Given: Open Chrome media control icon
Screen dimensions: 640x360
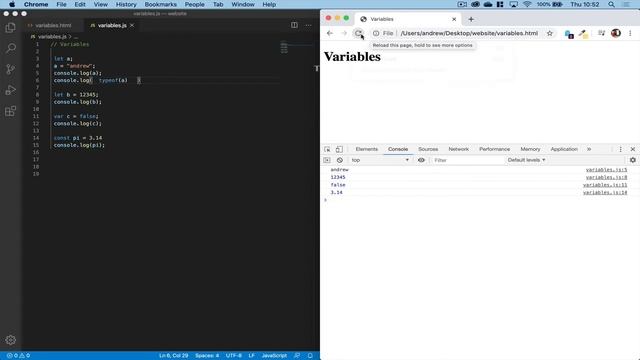Looking at the screenshot, I should point(602,33).
